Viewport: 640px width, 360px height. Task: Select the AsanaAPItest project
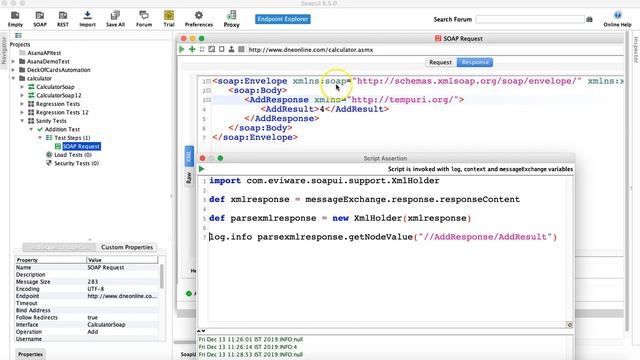click(x=44, y=53)
